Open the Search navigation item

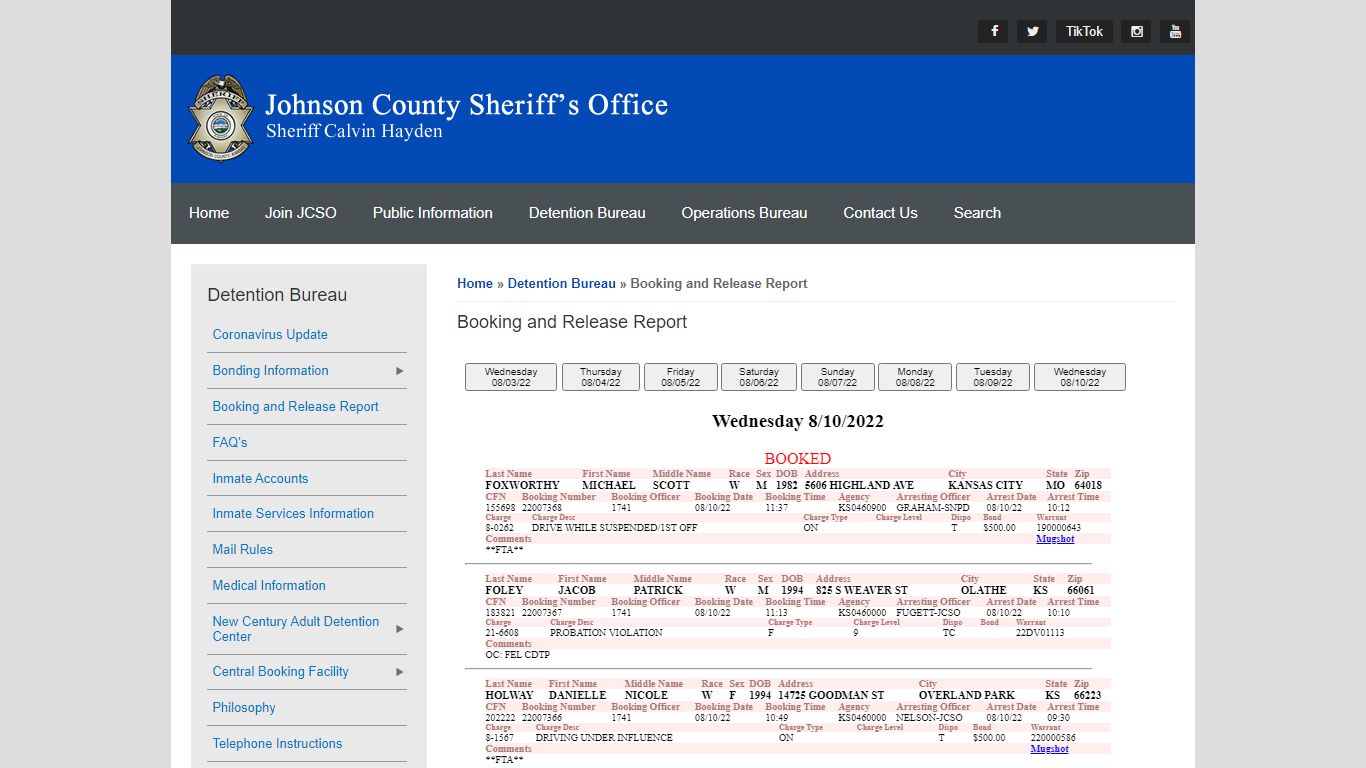[977, 213]
